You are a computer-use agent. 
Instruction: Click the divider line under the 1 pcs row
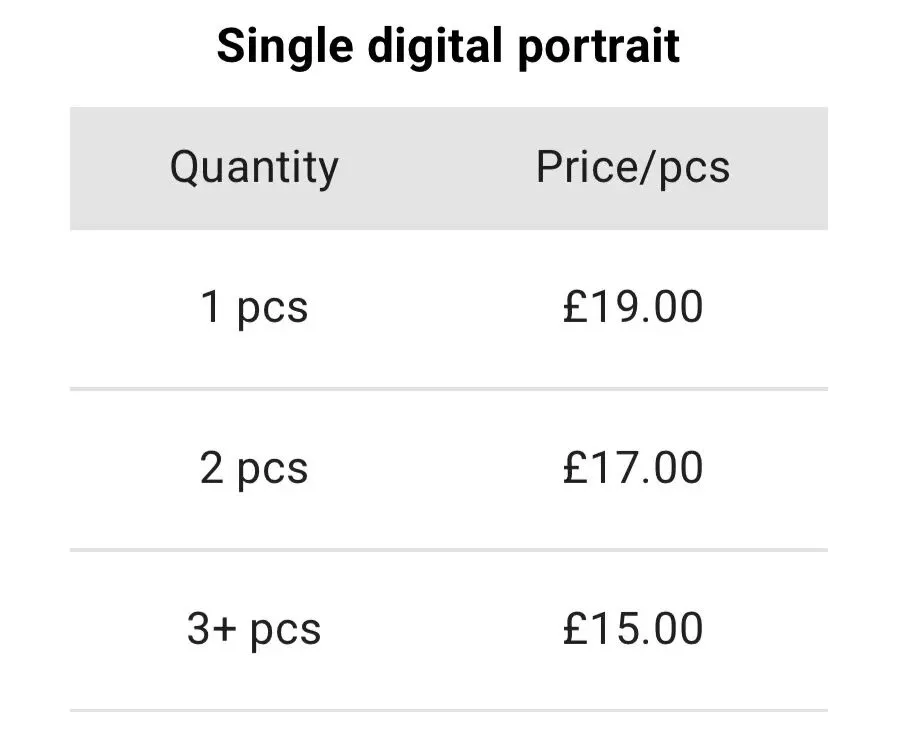coord(449,389)
